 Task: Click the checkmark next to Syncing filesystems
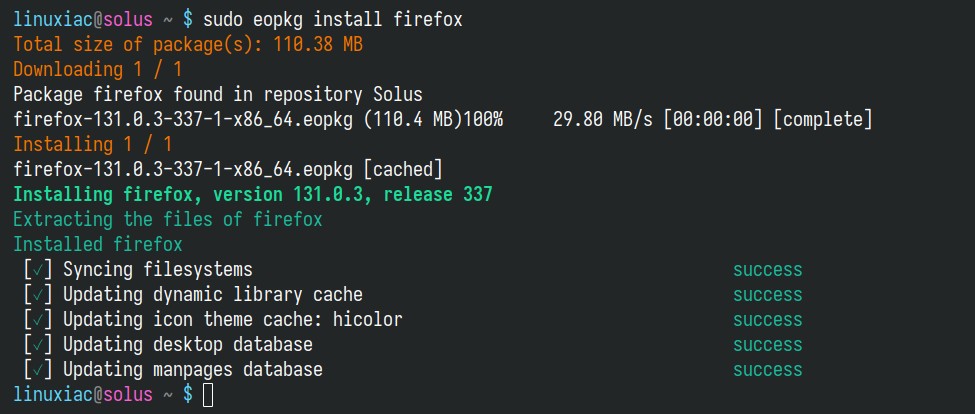point(39,270)
